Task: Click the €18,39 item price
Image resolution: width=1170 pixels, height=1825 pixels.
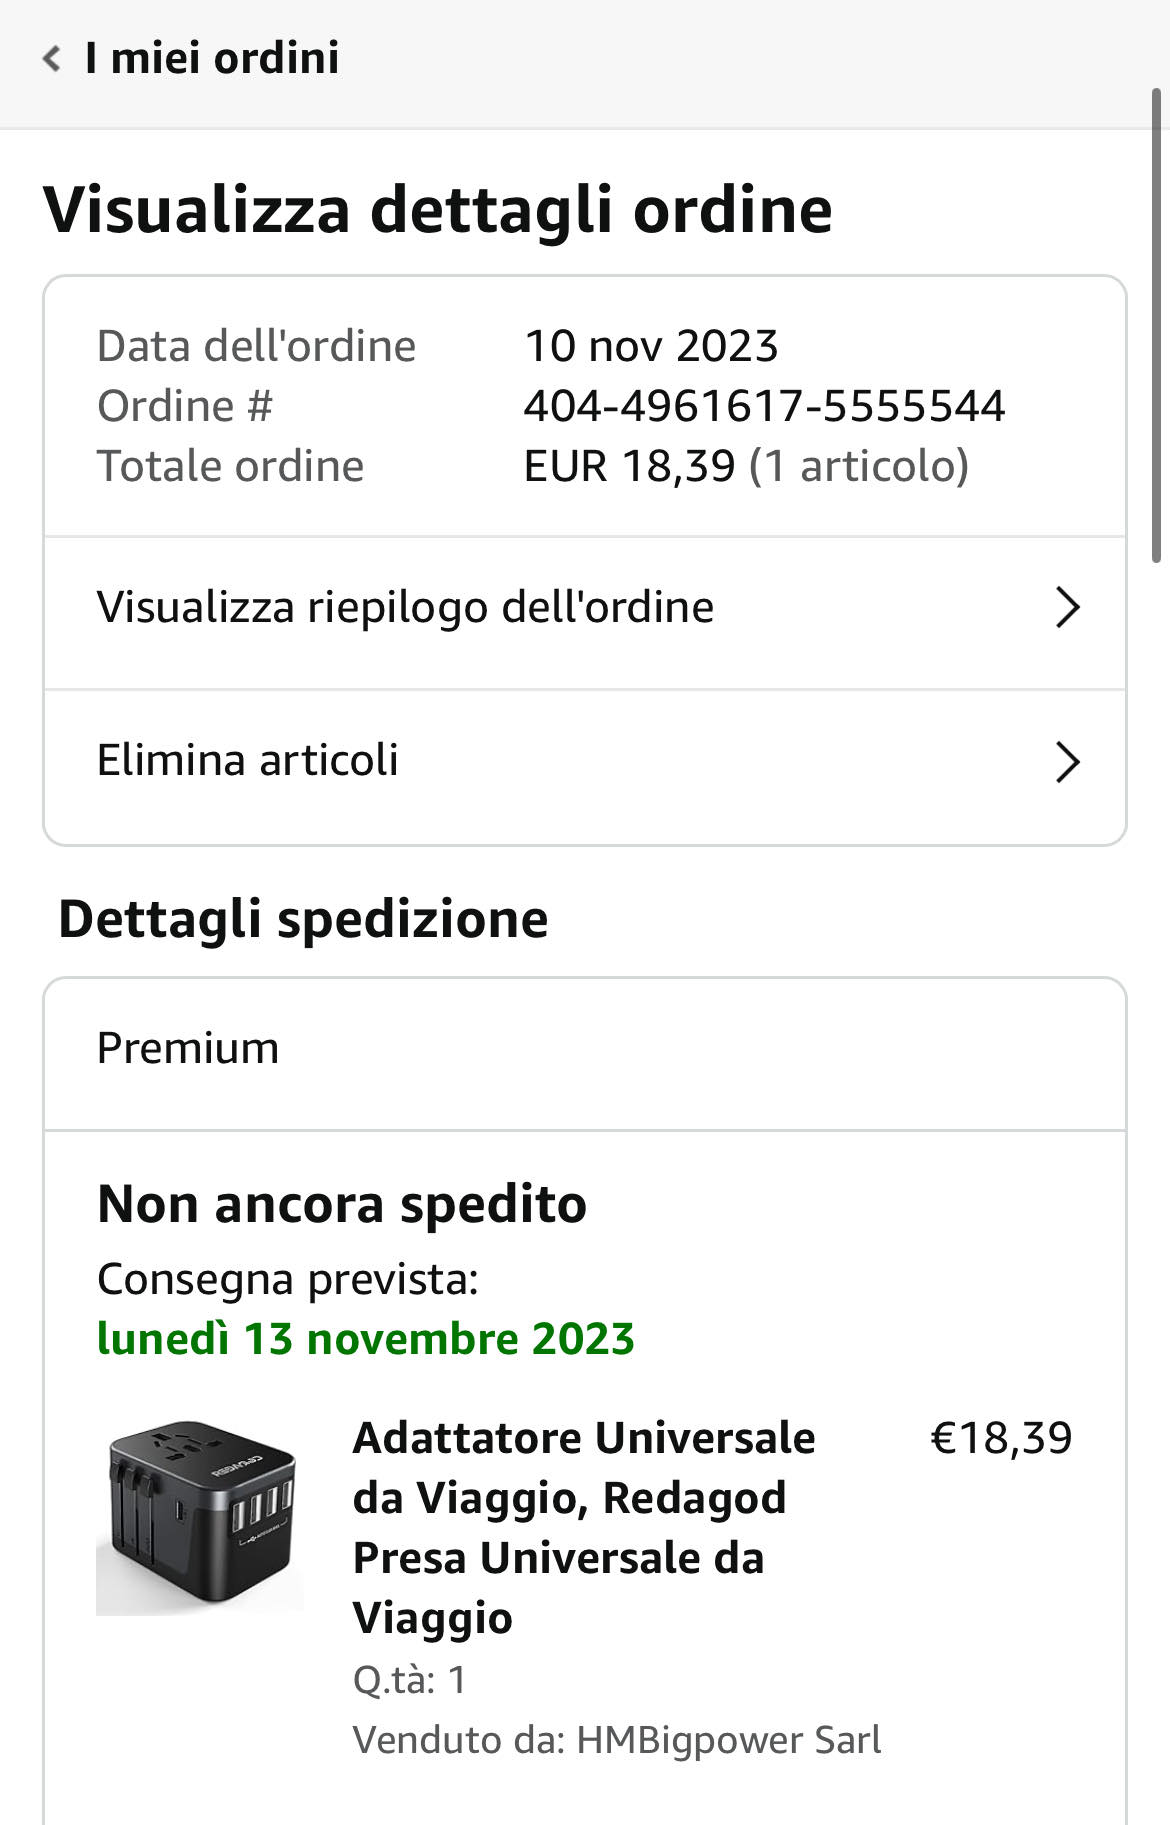Action: (x=1001, y=1438)
